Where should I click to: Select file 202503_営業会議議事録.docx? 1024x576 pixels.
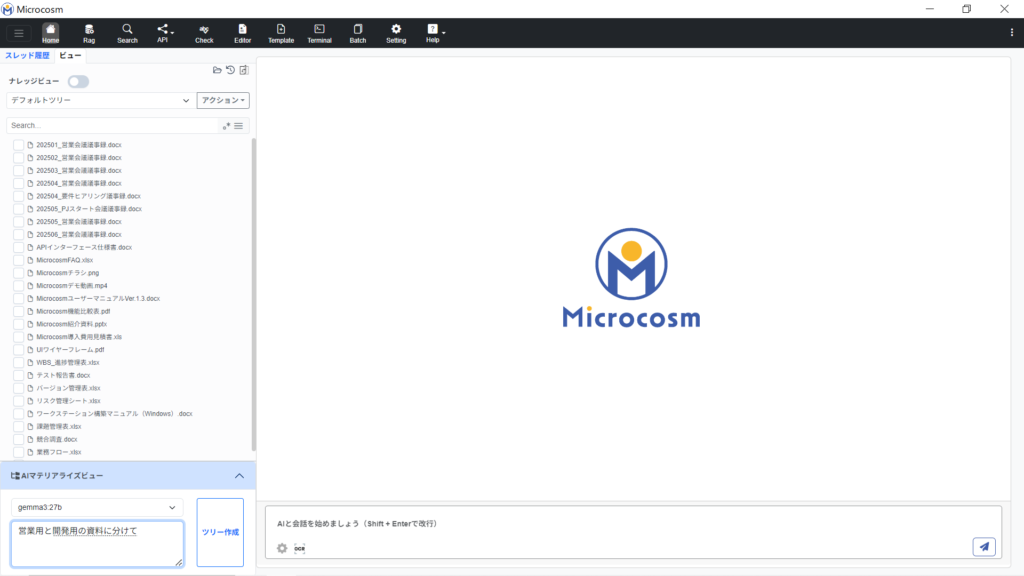pos(79,170)
